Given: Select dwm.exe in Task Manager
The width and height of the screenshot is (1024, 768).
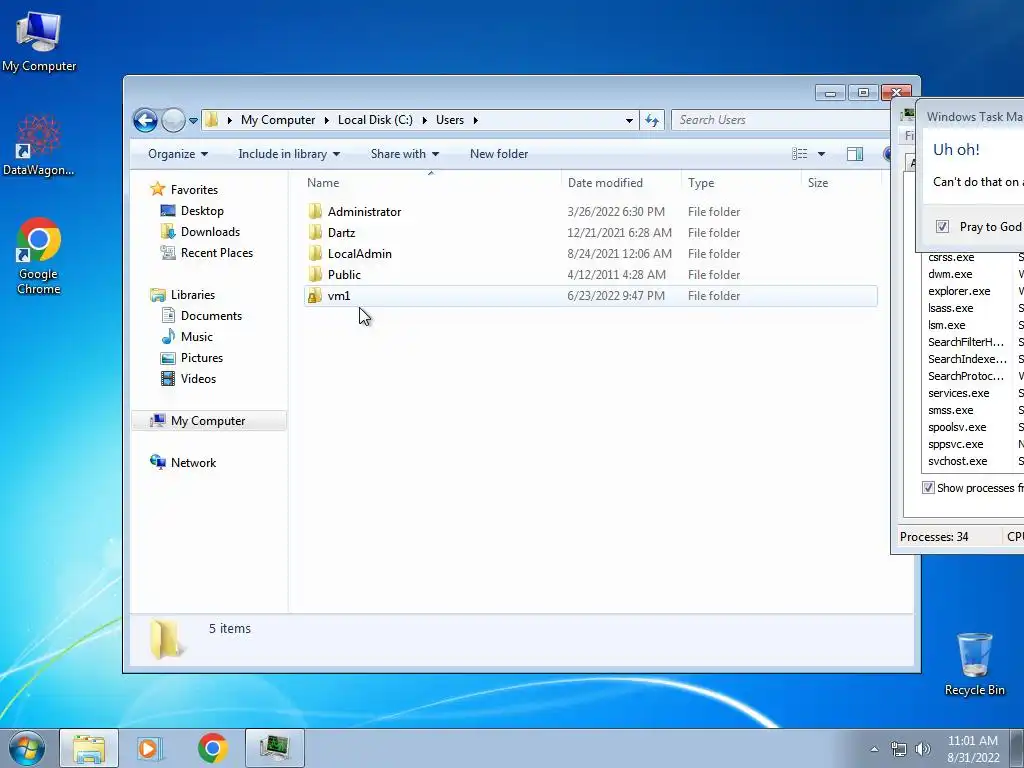Looking at the screenshot, I should [950, 274].
